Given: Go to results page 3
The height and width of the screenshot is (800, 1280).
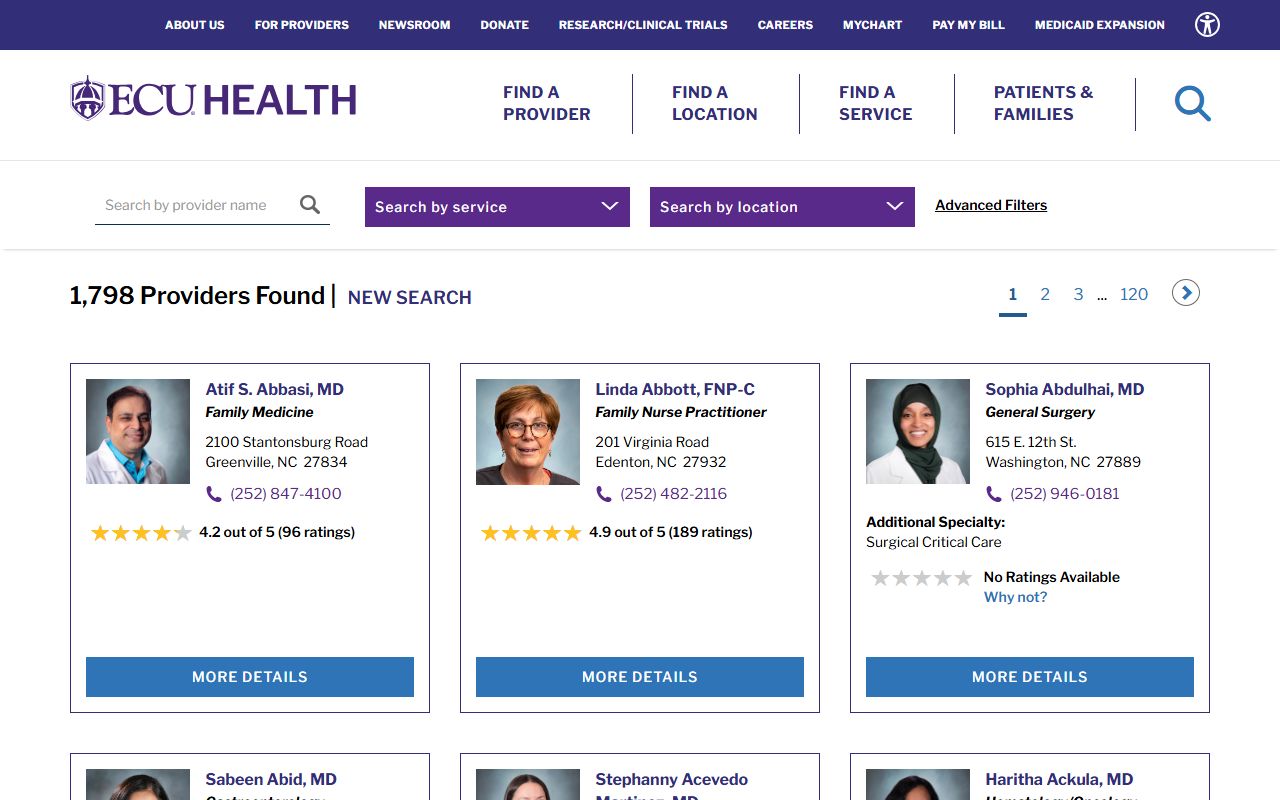Looking at the screenshot, I should pyautogui.click(x=1078, y=294).
